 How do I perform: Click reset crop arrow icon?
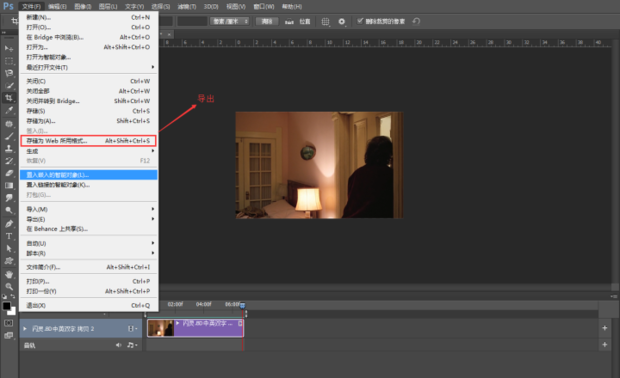tap(416, 21)
